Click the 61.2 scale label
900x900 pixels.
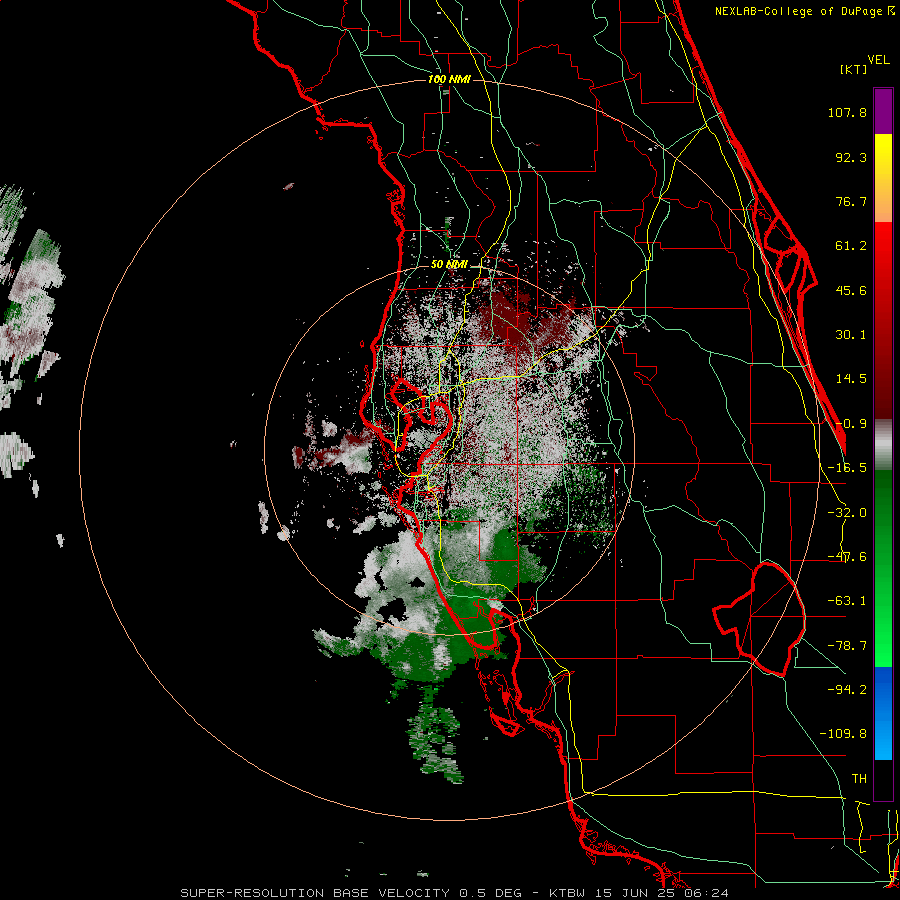tap(851, 246)
